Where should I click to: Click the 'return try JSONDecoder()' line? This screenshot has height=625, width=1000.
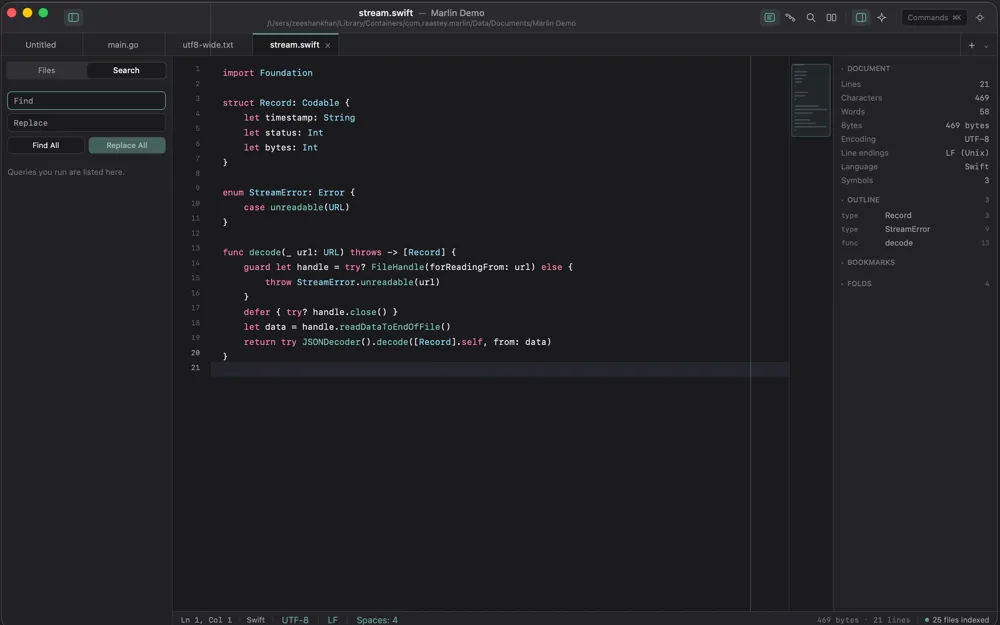[397, 342]
